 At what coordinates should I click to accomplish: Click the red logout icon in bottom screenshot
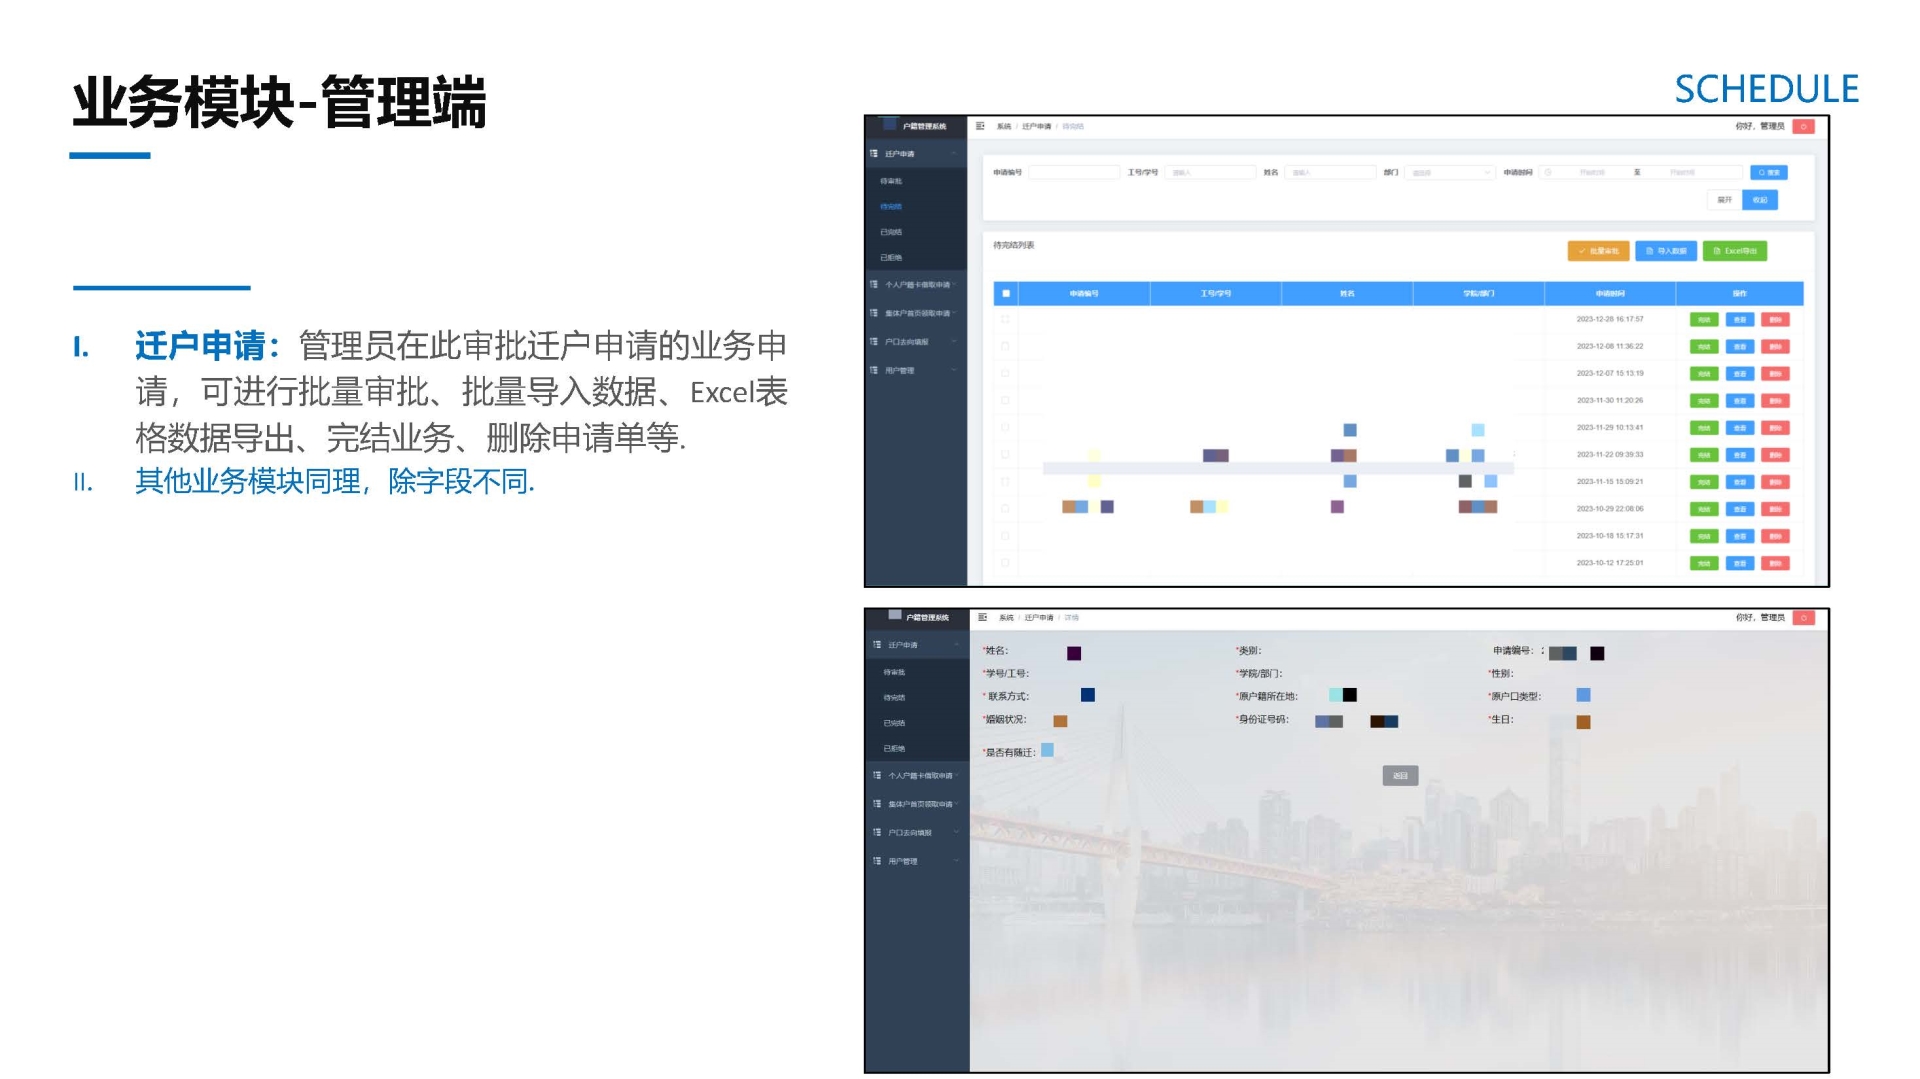coord(1803,617)
